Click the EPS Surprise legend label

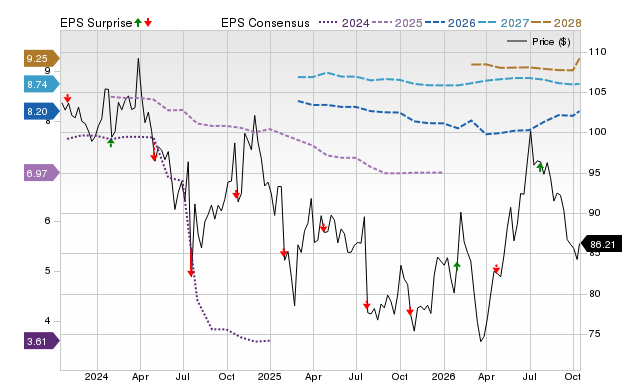(x=96, y=23)
